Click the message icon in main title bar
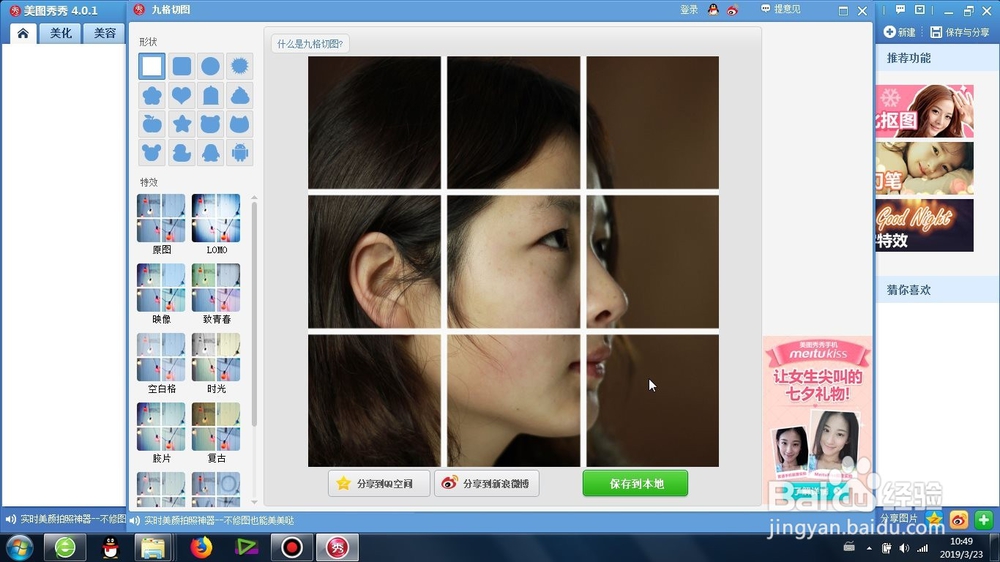The width and height of the screenshot is (1000, 562). tap(901, 10)
